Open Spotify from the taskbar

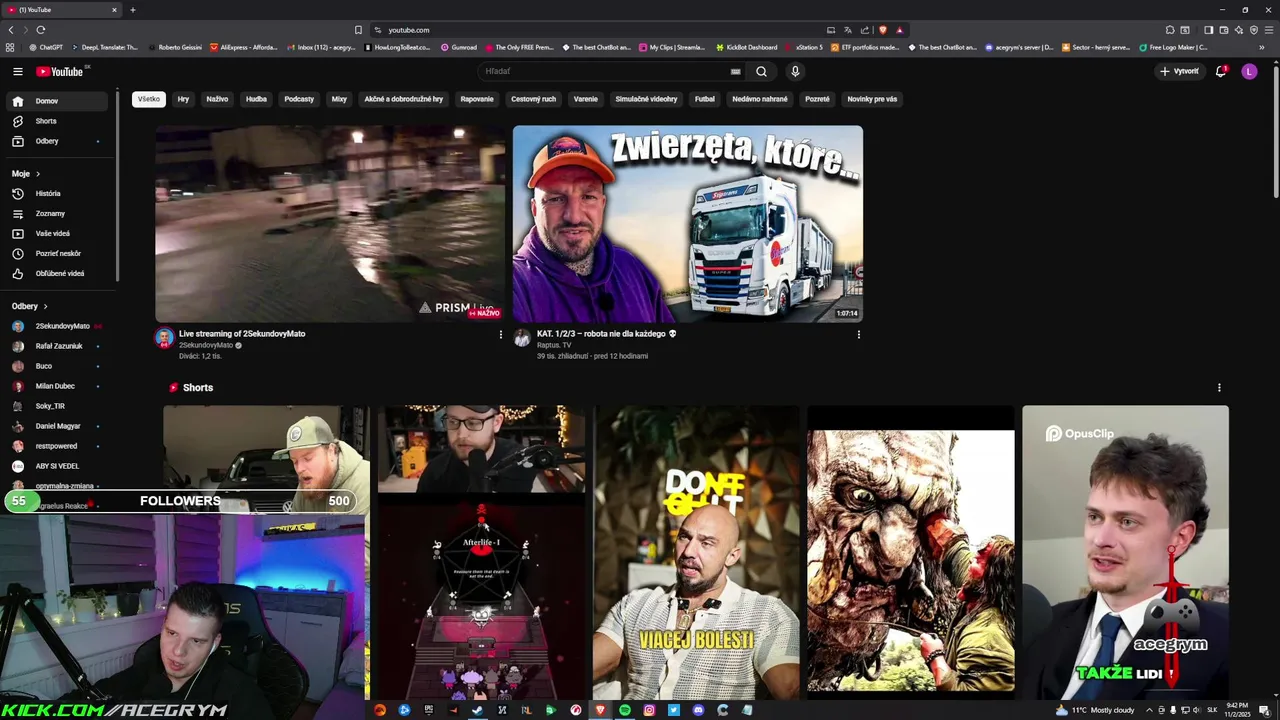(x=625, y=710)
